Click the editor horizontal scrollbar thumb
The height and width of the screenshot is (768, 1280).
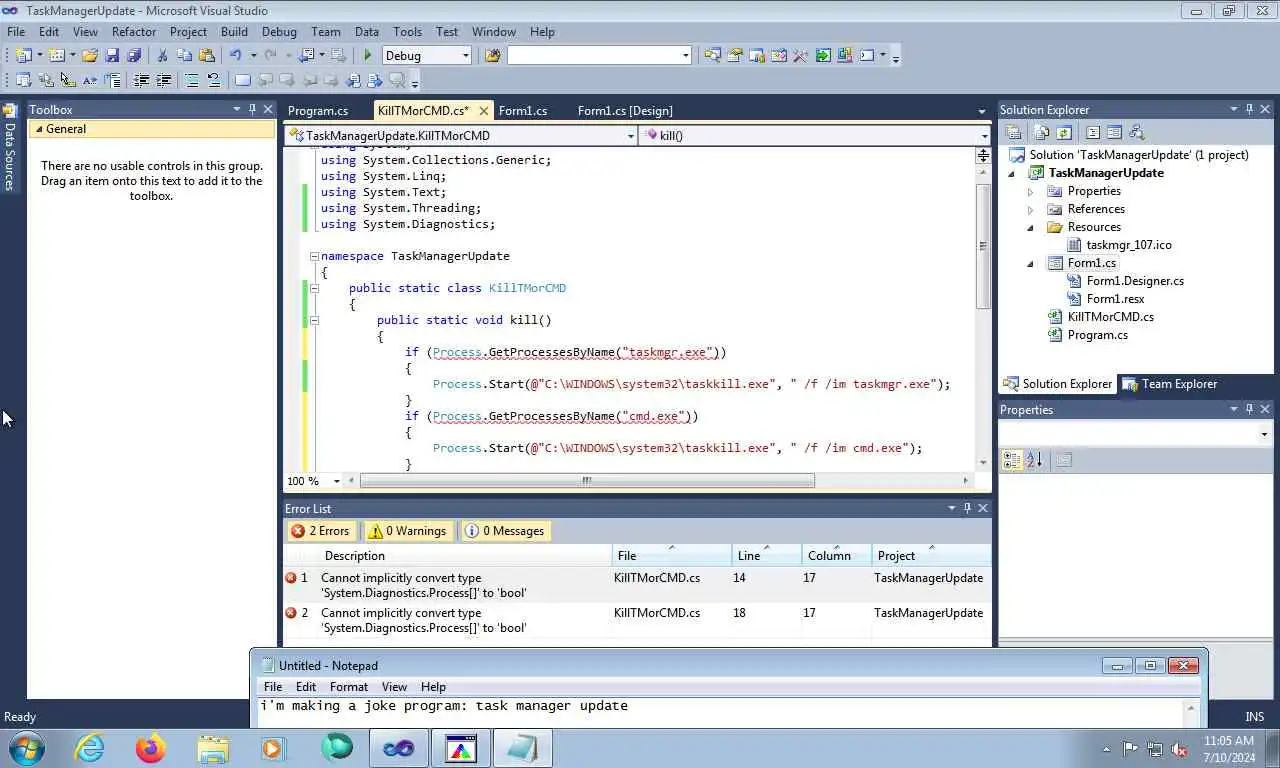pyautogui.click(x=587, y=481)
